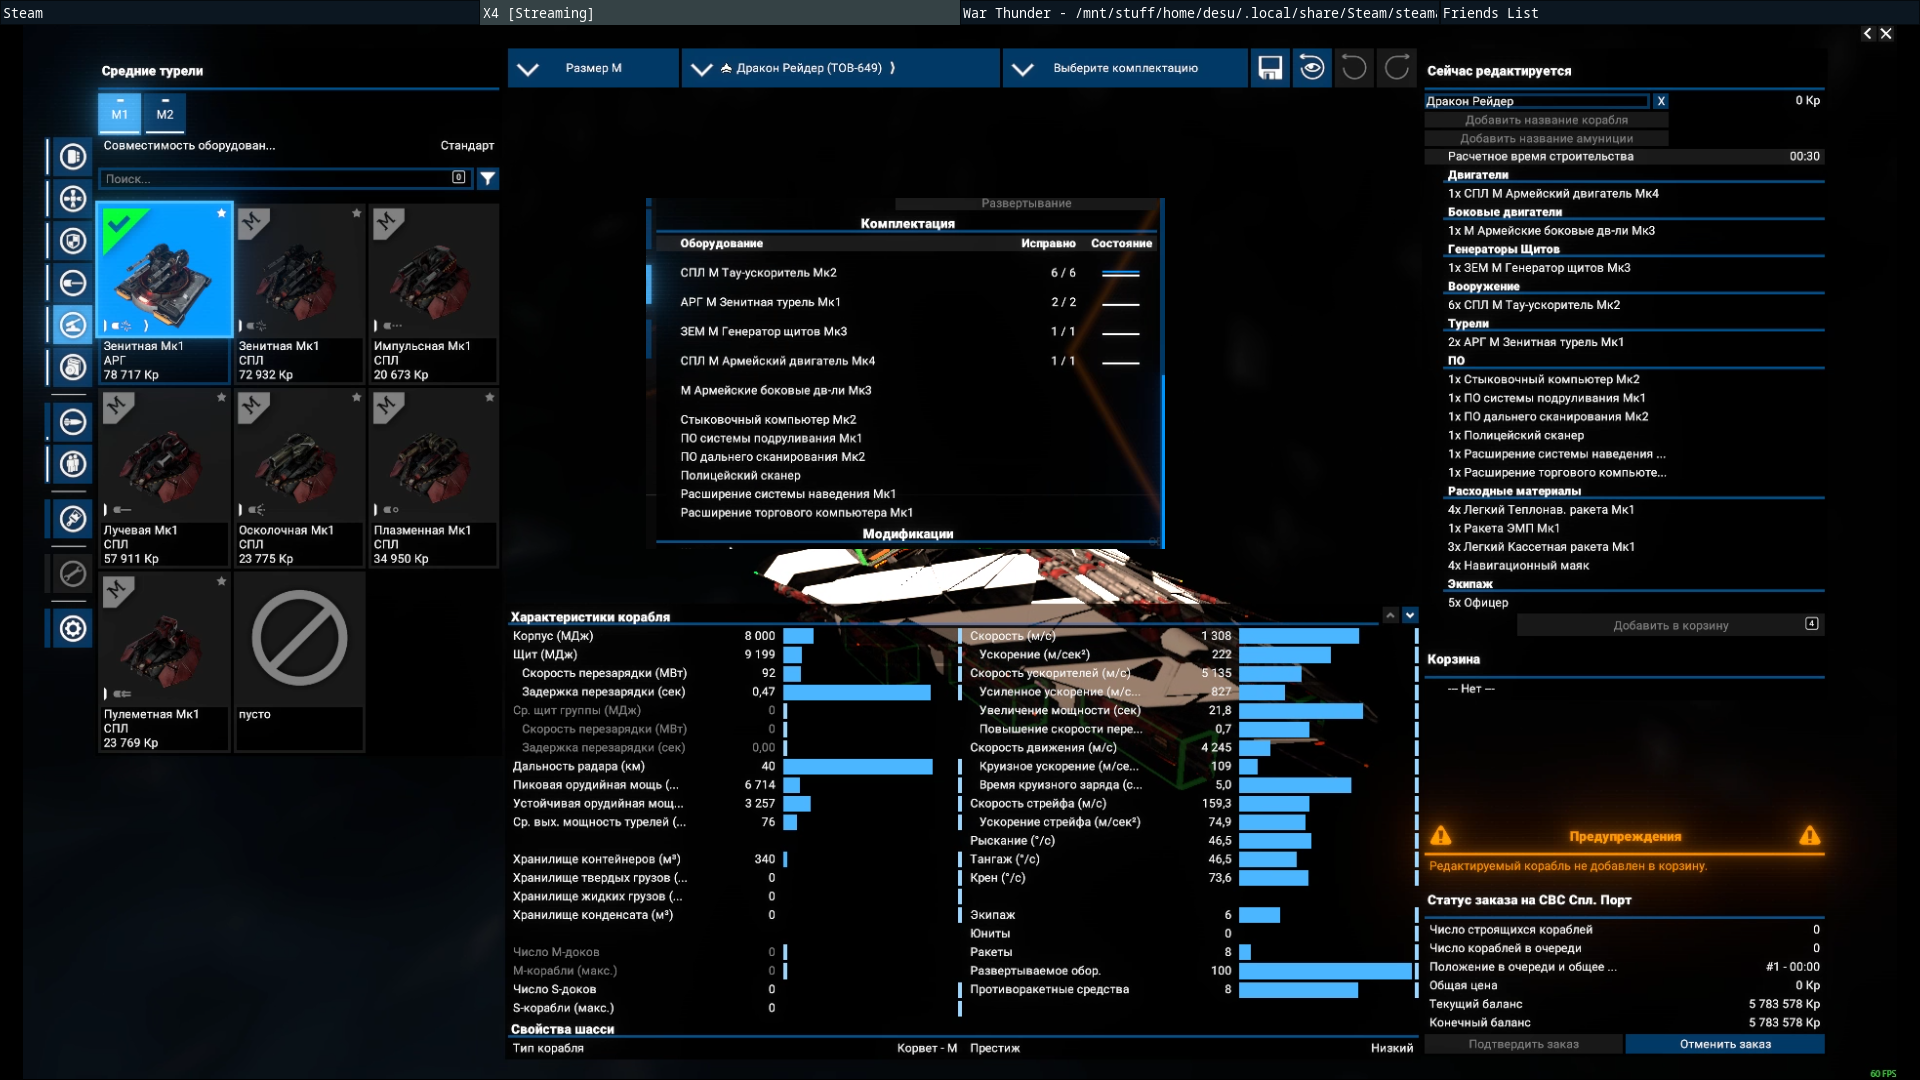Click the Отменить заказ button
The image size is (1920, 1080).
point(1725,1044)
